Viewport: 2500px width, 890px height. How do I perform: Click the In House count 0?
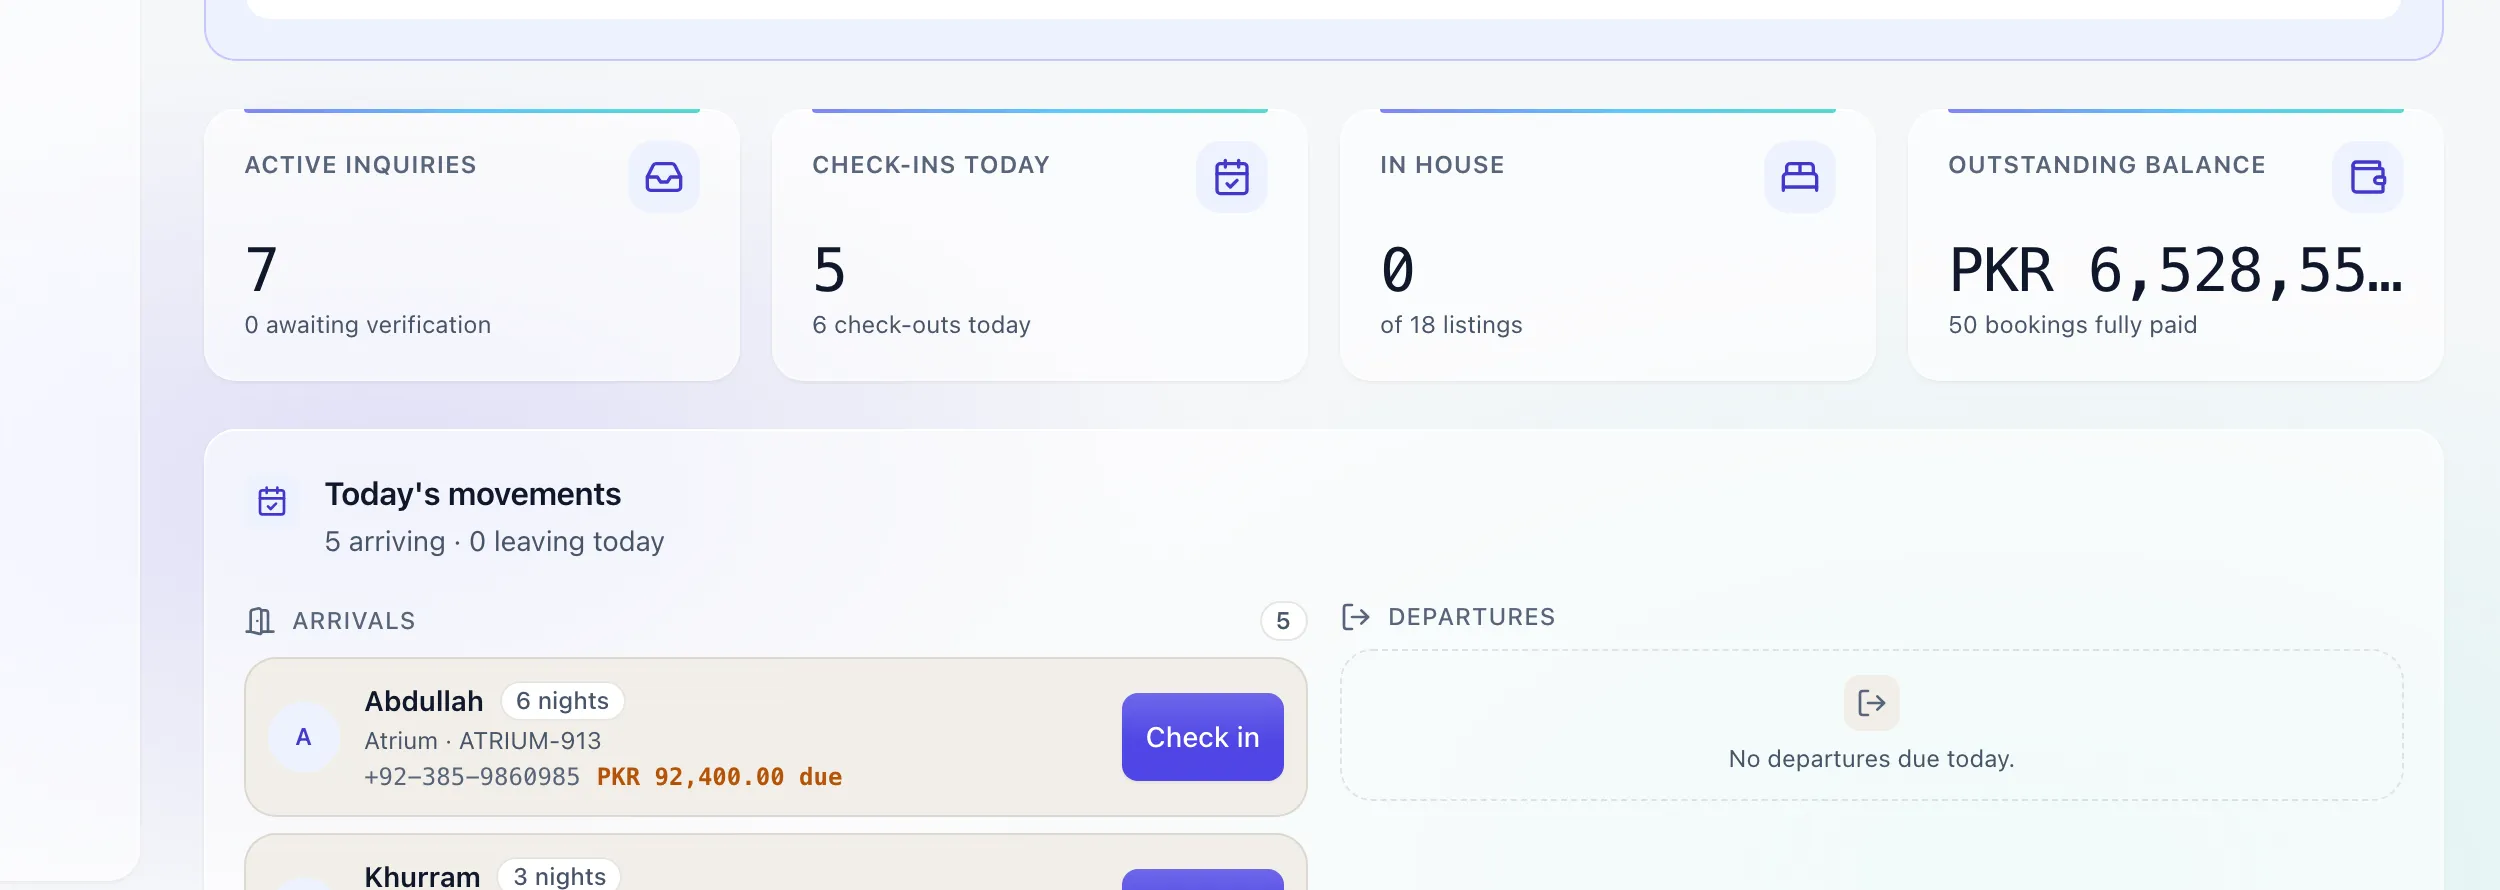click(x=1397, y=270)
